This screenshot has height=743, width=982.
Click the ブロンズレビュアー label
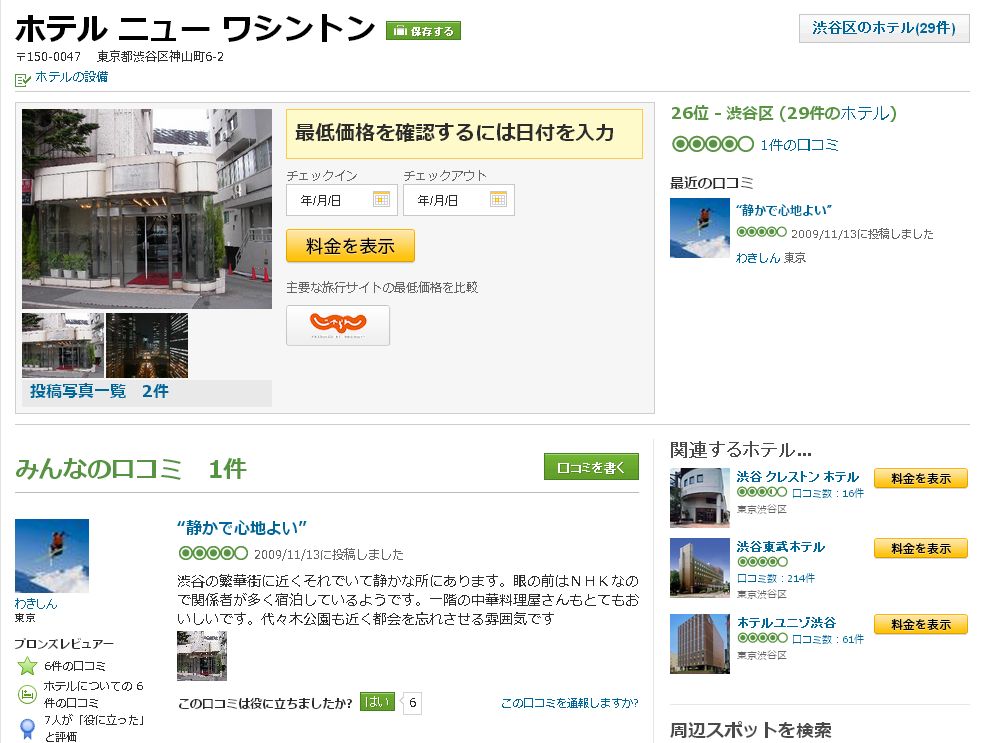[64, 644]
